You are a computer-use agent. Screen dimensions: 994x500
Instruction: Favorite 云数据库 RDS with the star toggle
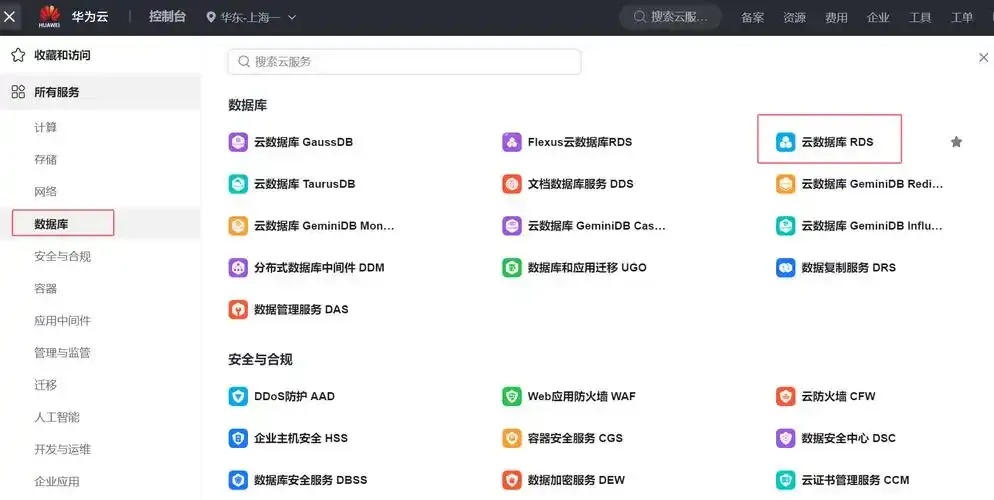tap(957, 142)
